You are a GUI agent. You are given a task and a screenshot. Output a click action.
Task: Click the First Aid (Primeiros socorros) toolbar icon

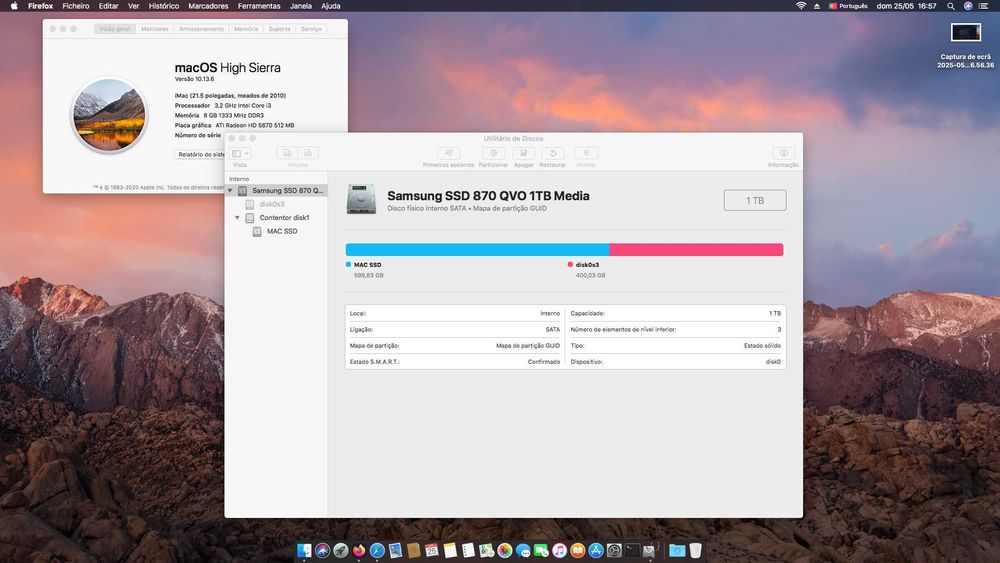pos(448,153)
